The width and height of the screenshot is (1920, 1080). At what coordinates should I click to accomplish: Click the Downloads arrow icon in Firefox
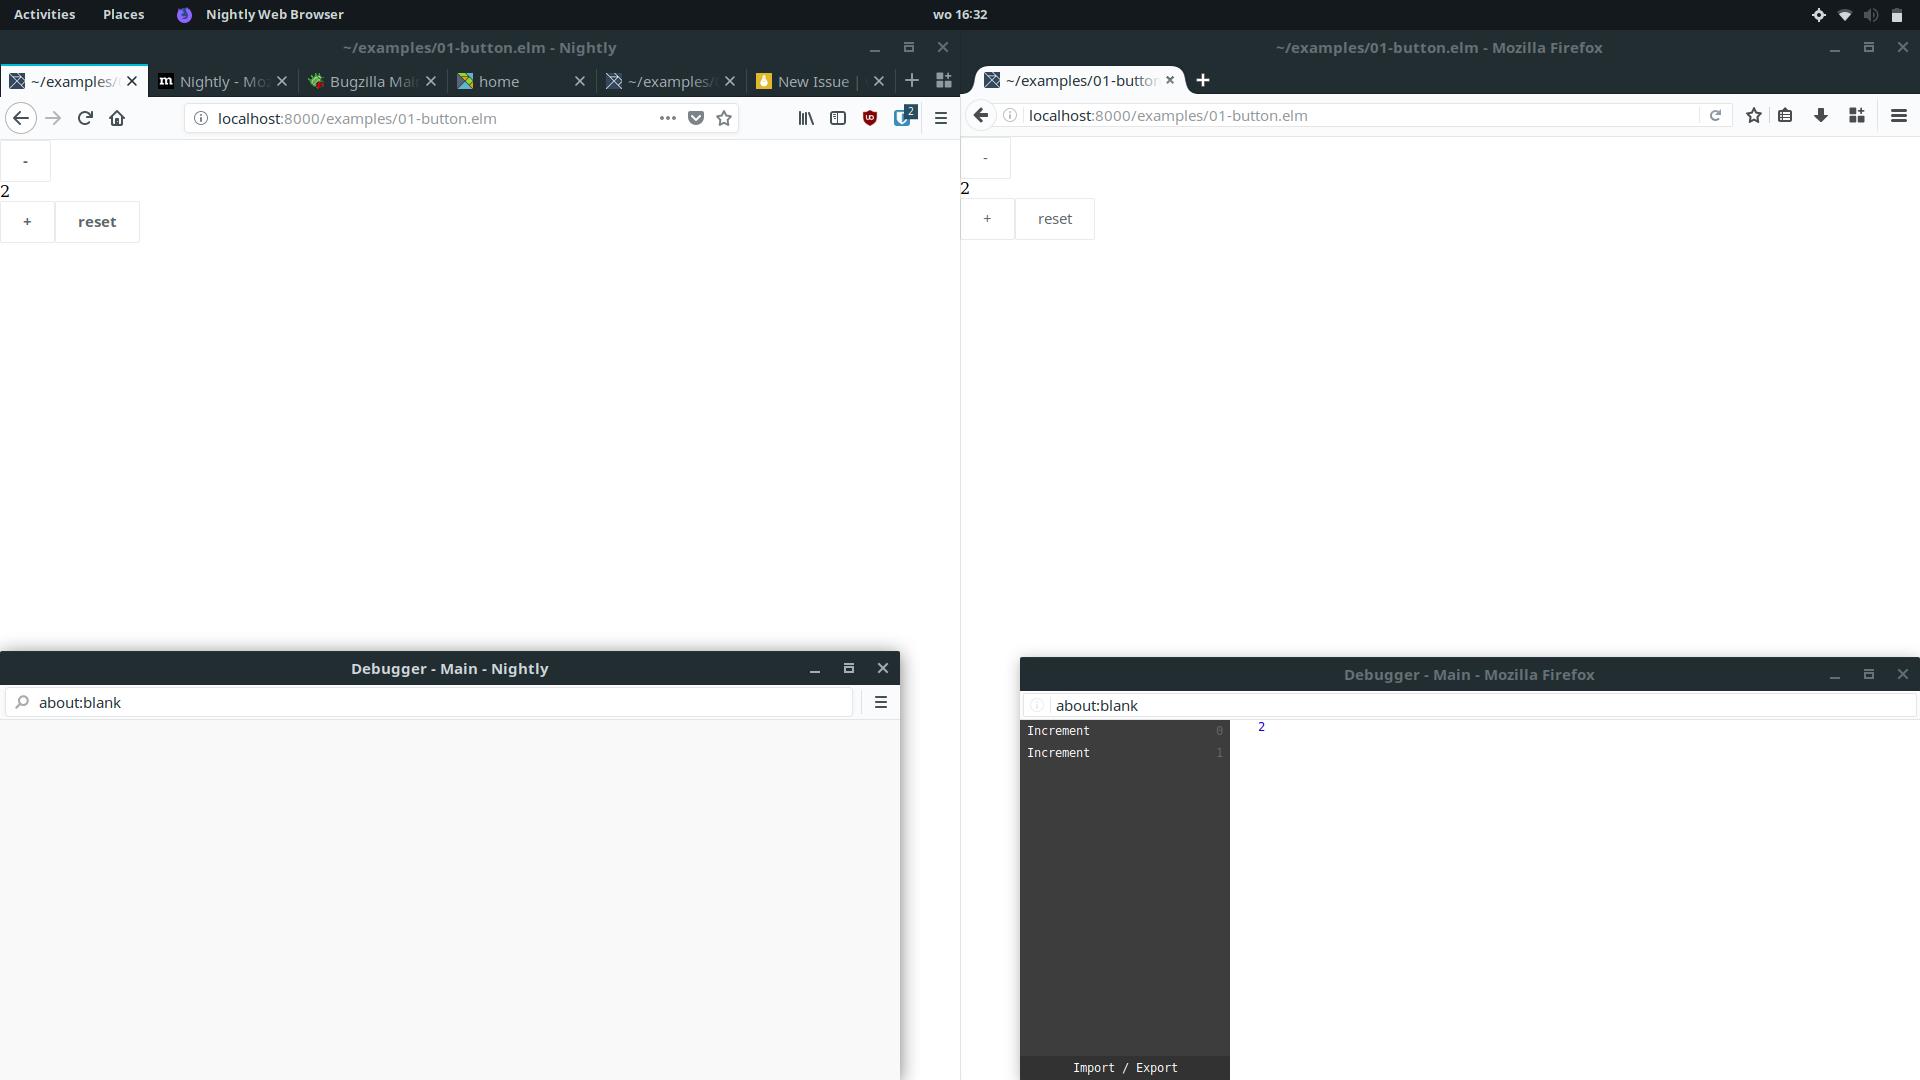coord(1820,116)
